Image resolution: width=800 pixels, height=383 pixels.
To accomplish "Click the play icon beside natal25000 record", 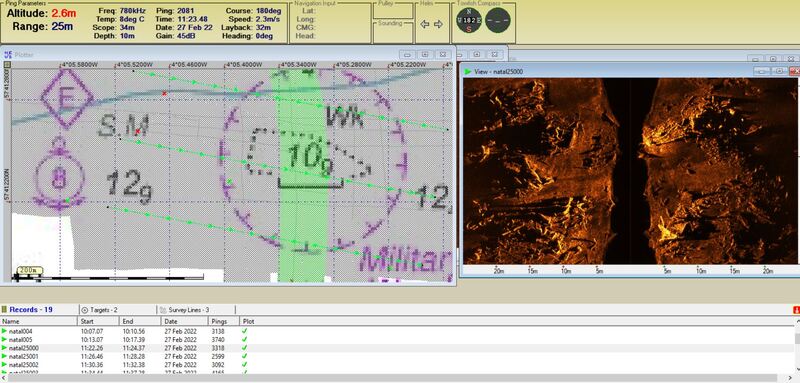I will click(5, 348).
